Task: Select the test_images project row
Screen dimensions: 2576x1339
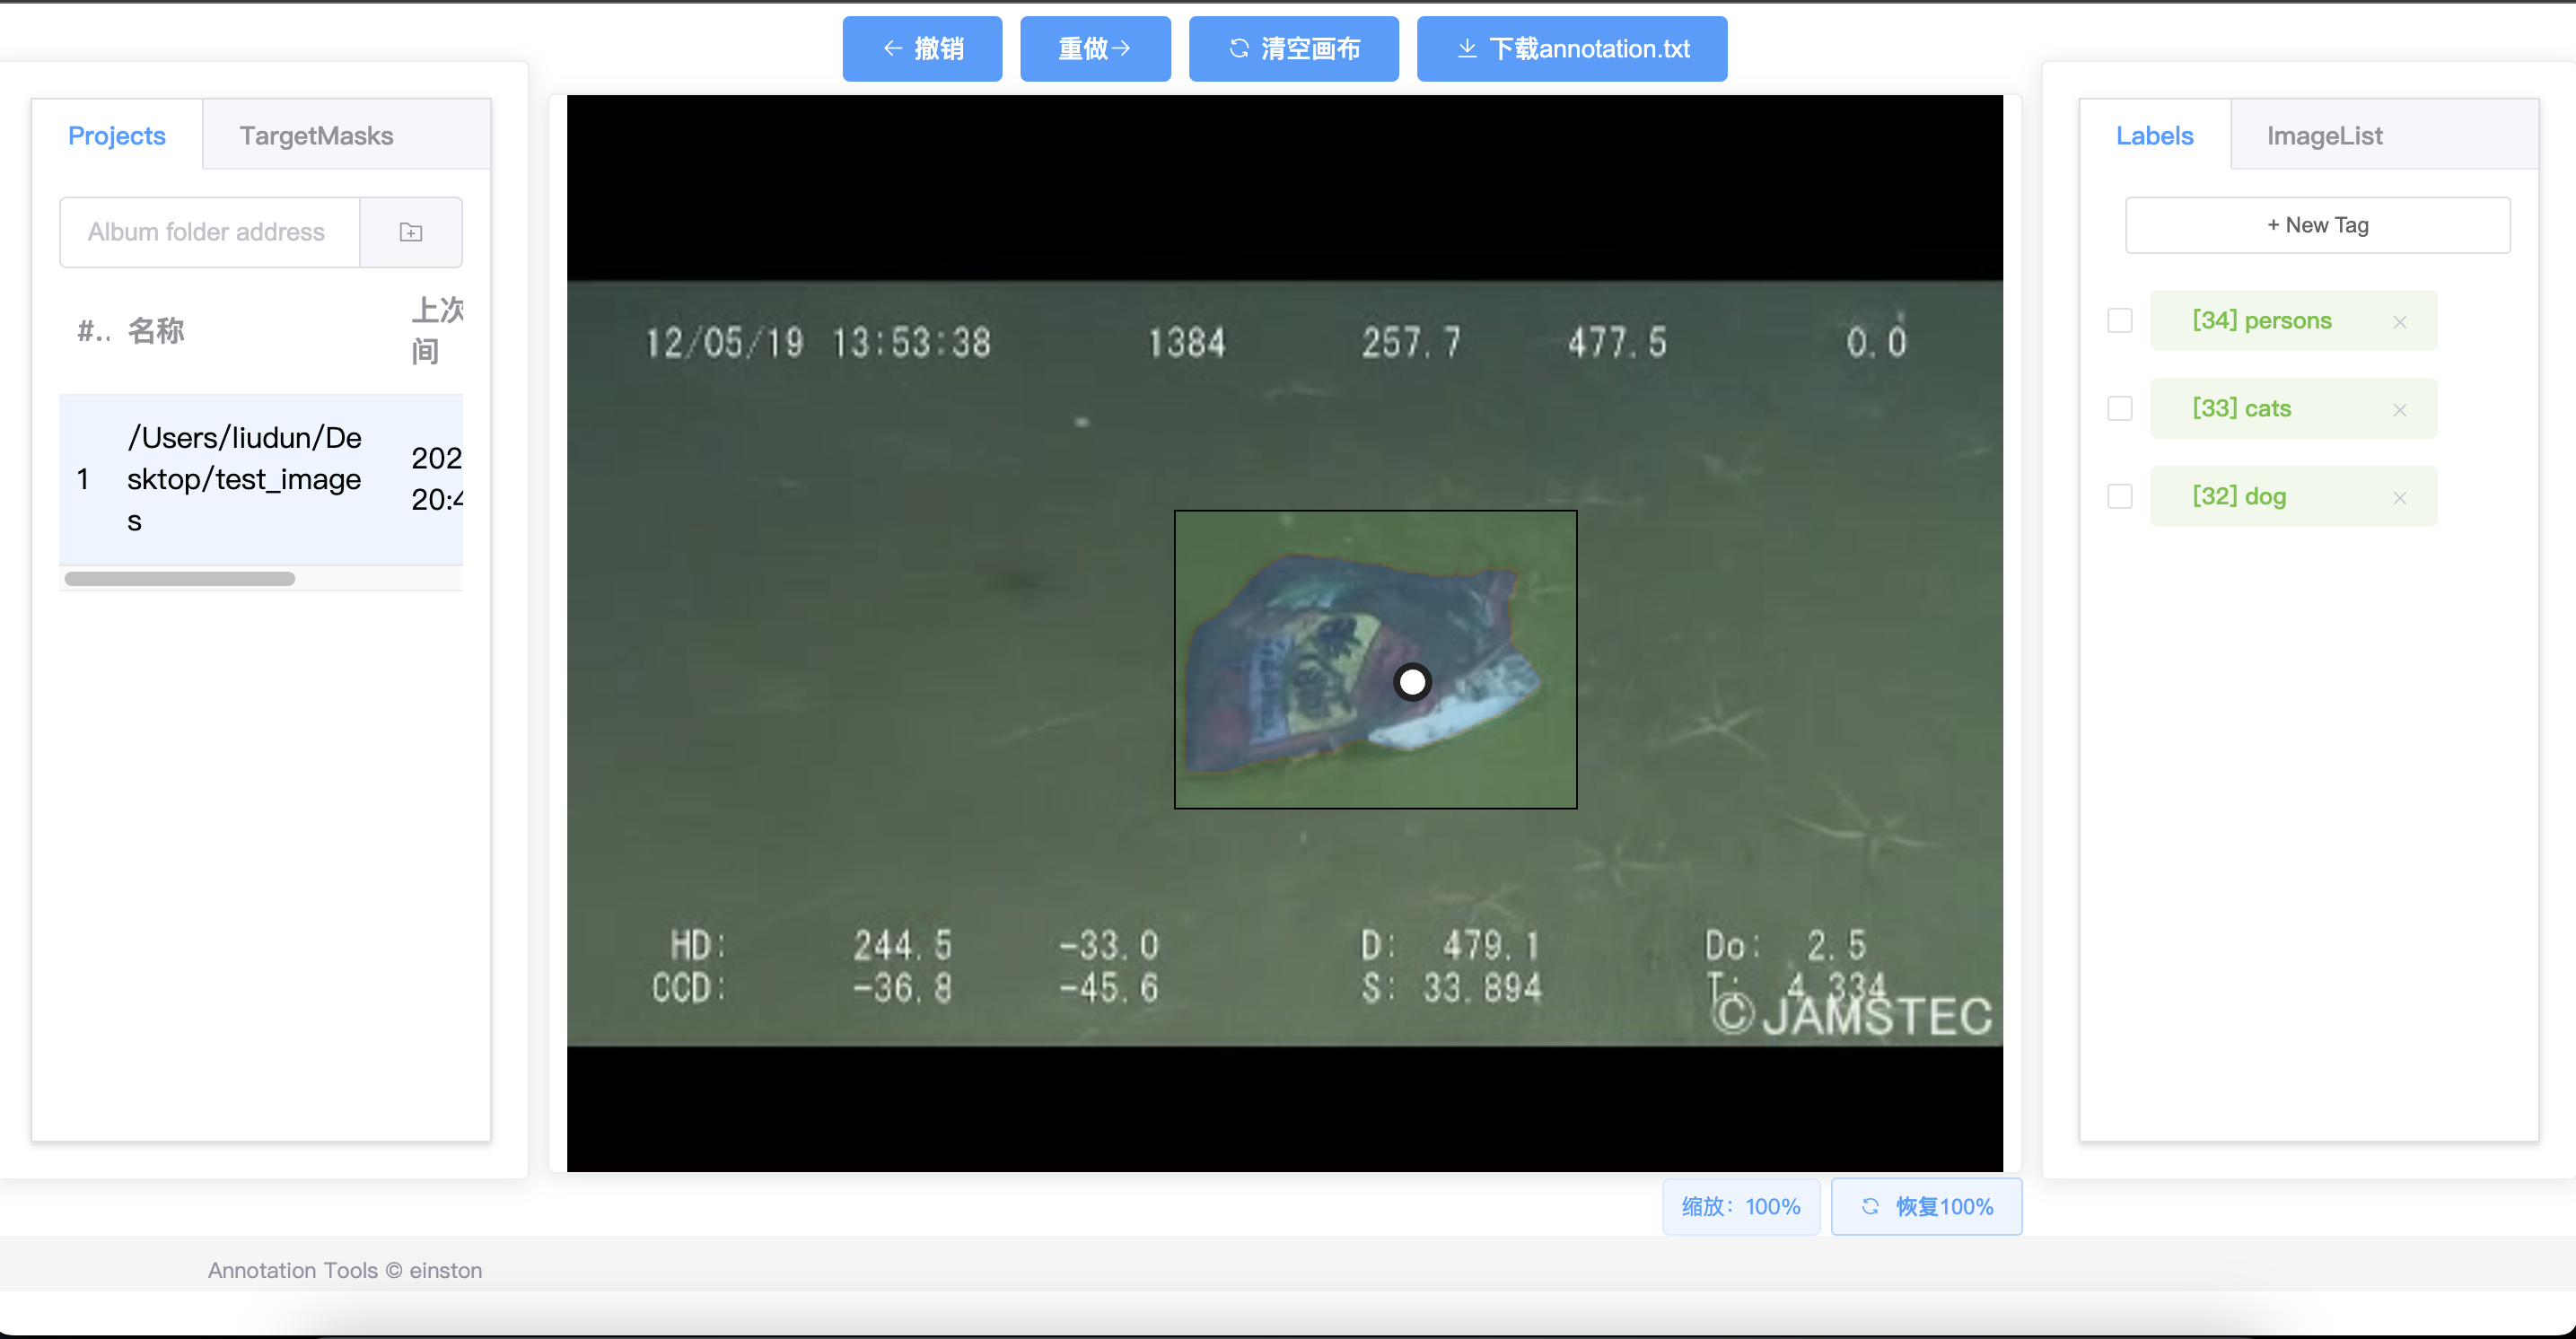Action: [x=244, y=478]
